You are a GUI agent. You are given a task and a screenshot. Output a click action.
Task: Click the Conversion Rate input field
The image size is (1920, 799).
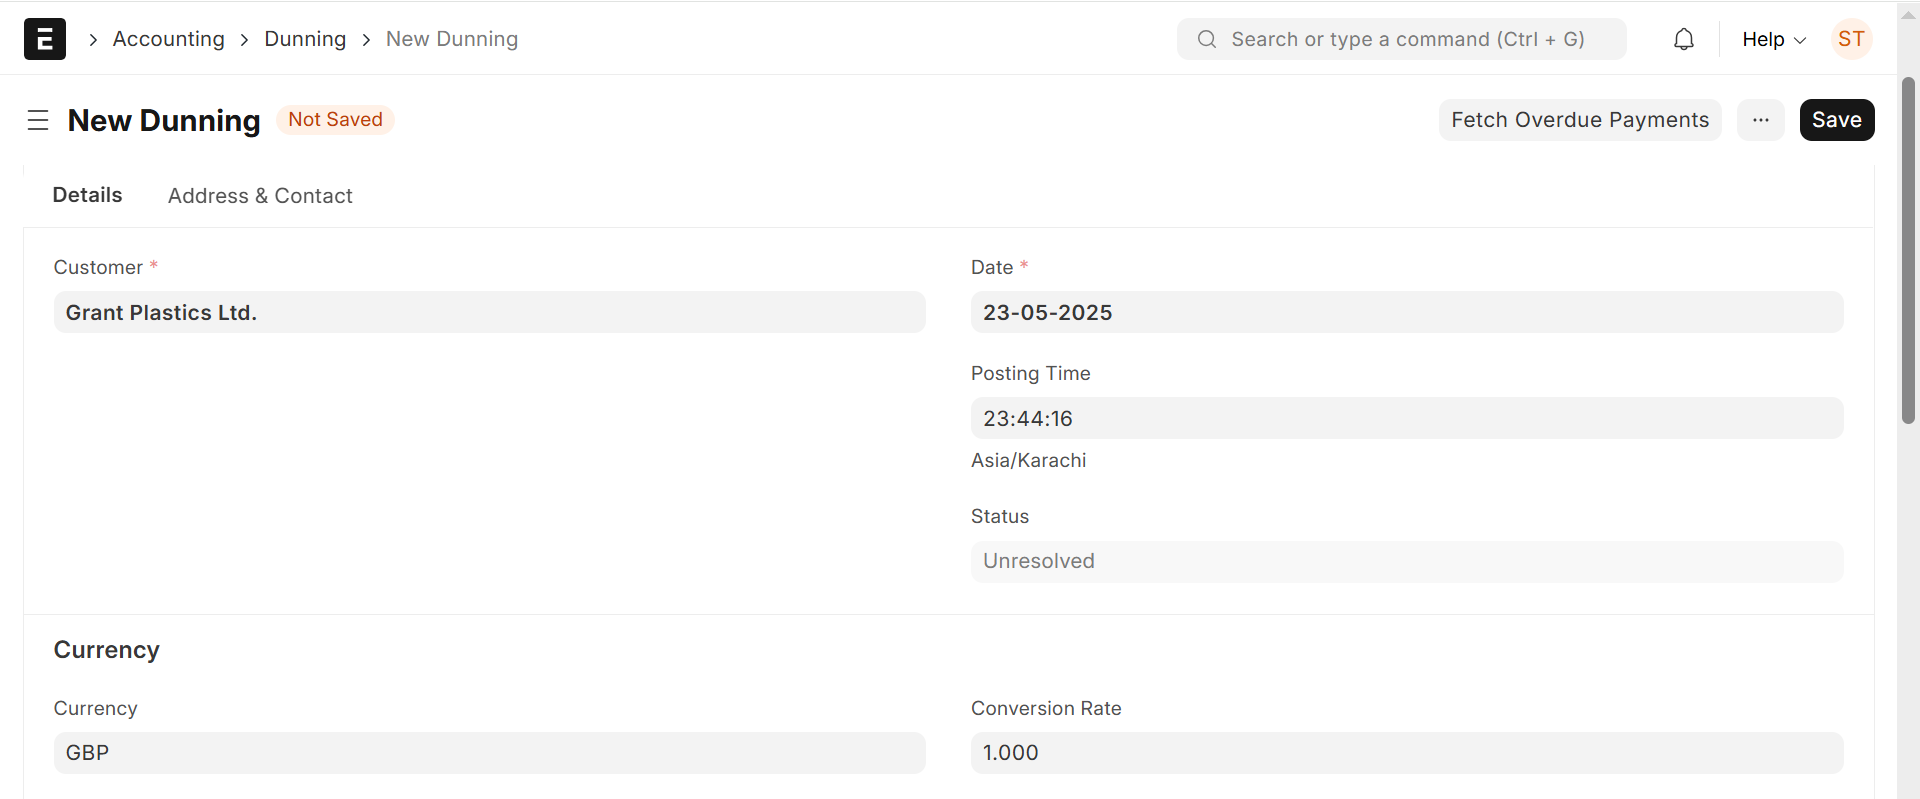pos(1406,753)
